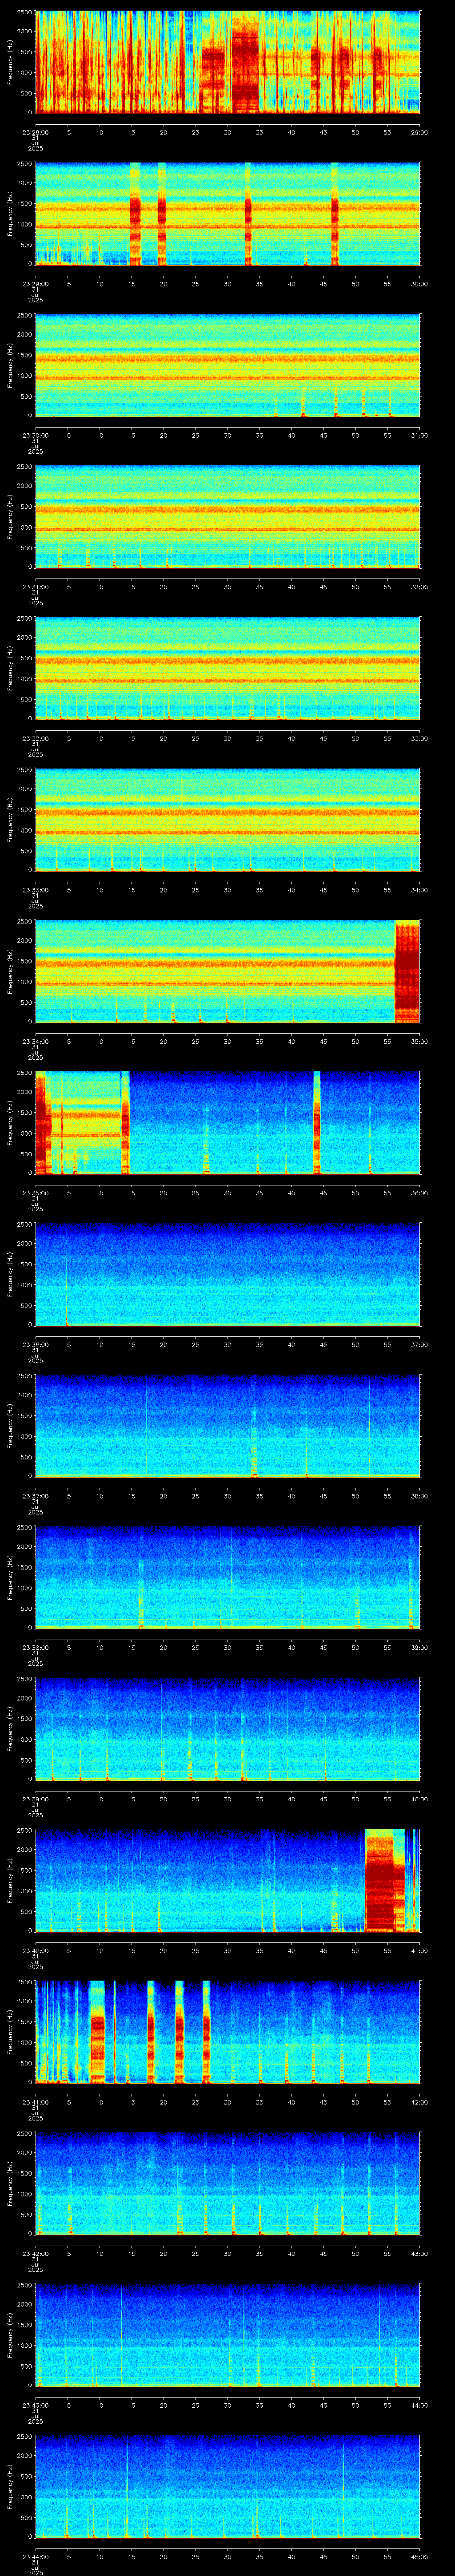Select the spectrogram panel starting at 23:42:00
455x2576 pixels.
(228, 2183)
